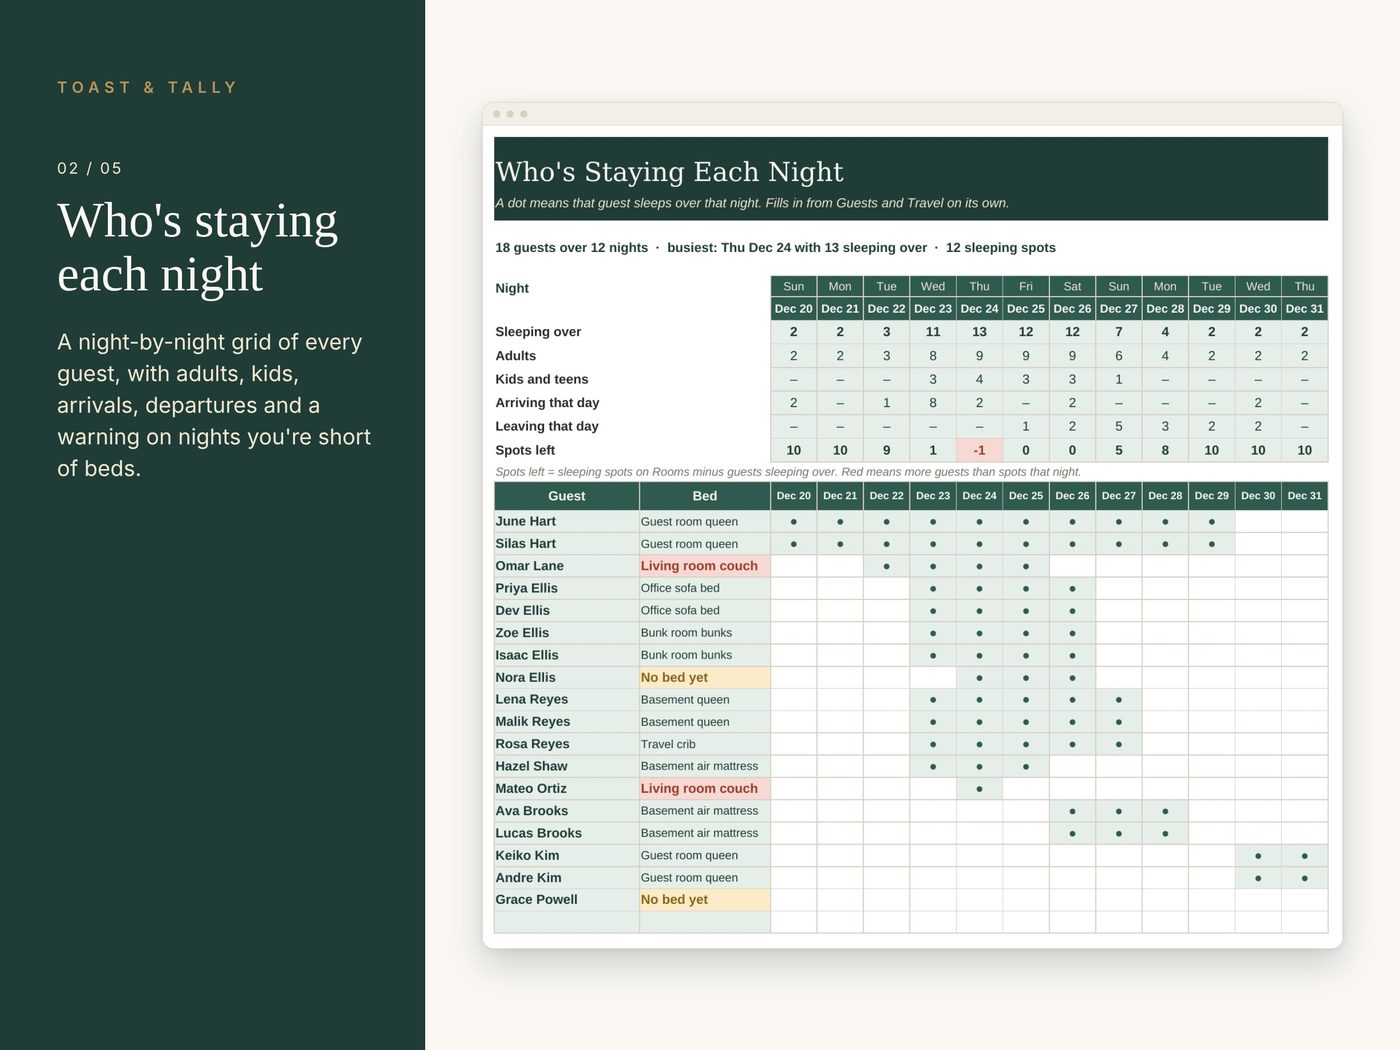Select the red -1 Spots left cell
This screenshot has height=1050, width=1400.
pos(979,450)
